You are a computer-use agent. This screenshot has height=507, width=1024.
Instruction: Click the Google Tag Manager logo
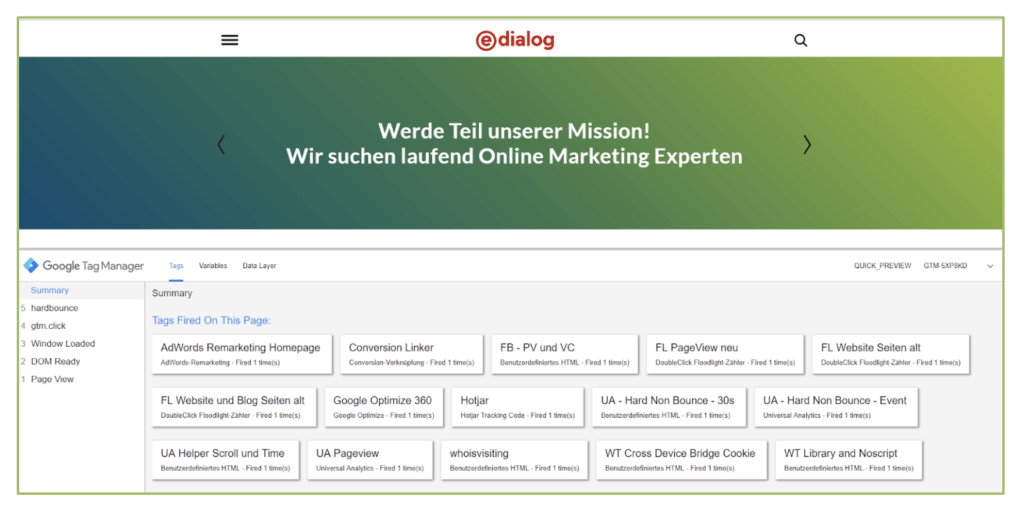click(x=84, y=266)
